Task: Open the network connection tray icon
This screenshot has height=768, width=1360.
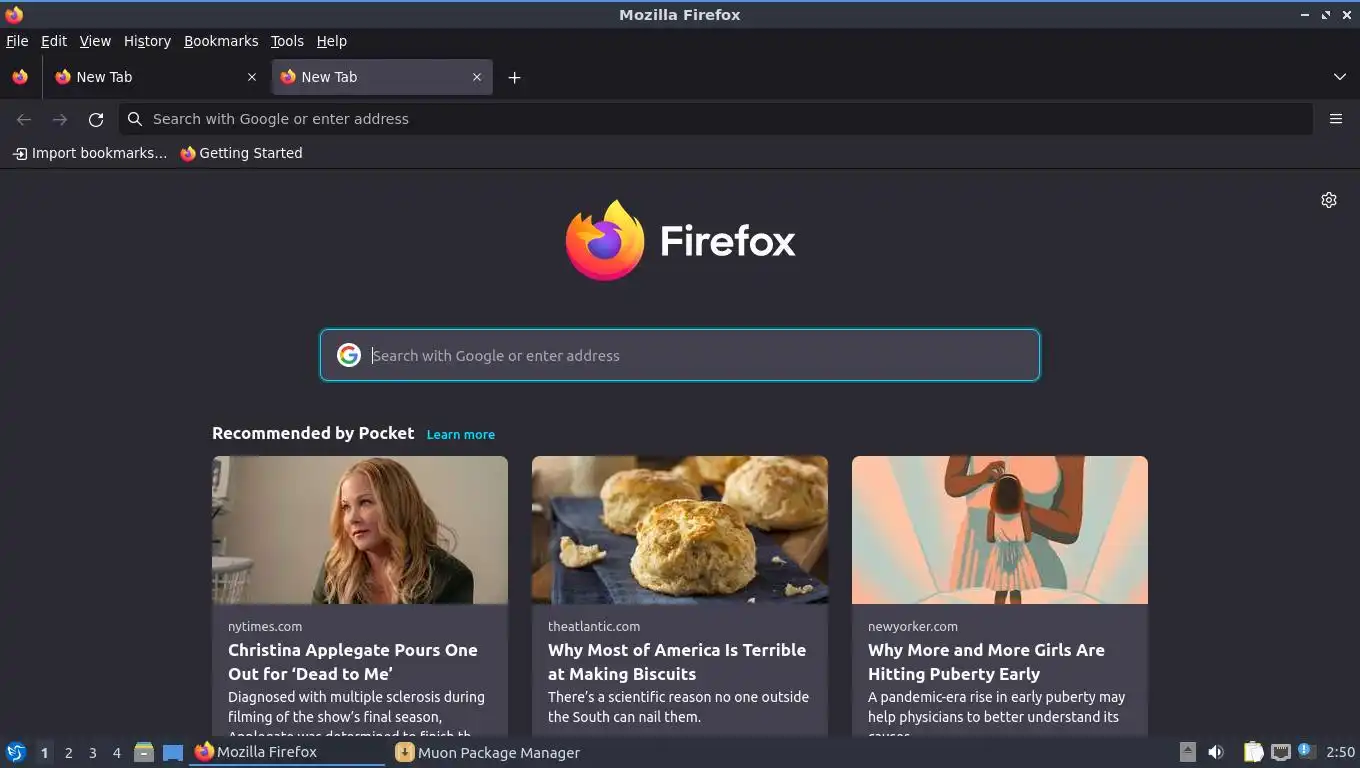Action: point(1280,752)
